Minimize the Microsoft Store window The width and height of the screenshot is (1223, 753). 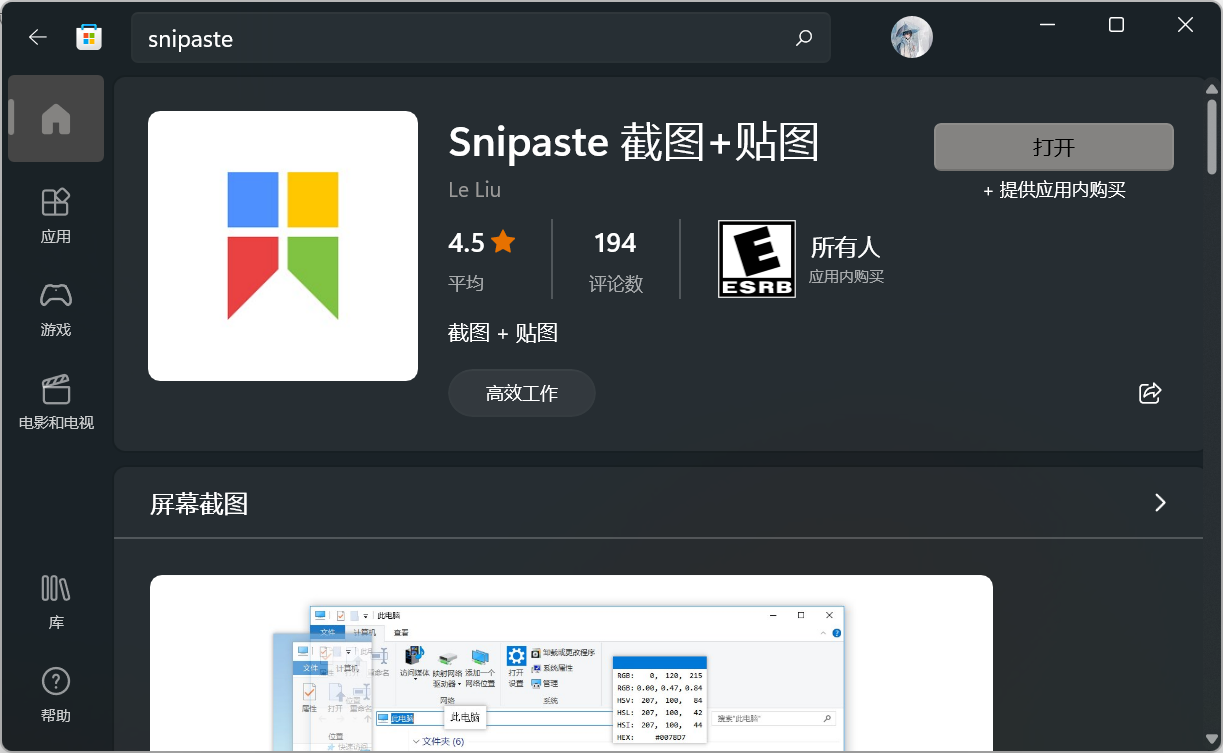pos(1047,25)
